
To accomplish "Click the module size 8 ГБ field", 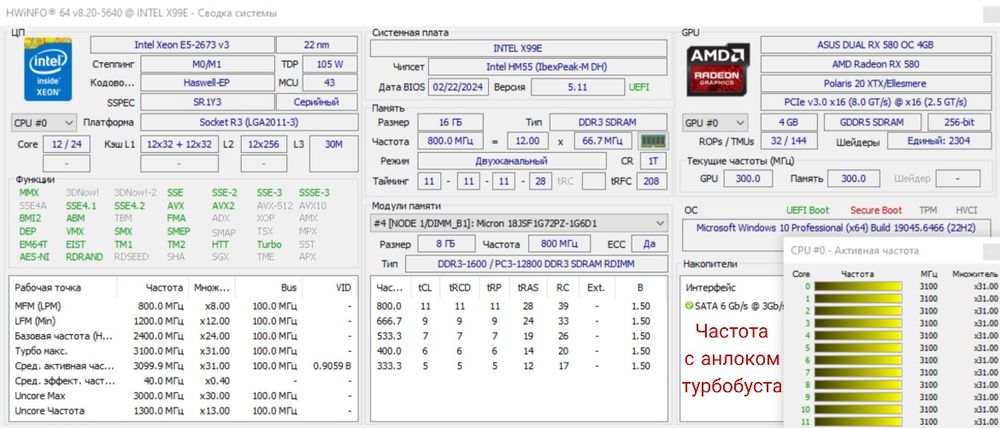I will click(x=446, y=244).
